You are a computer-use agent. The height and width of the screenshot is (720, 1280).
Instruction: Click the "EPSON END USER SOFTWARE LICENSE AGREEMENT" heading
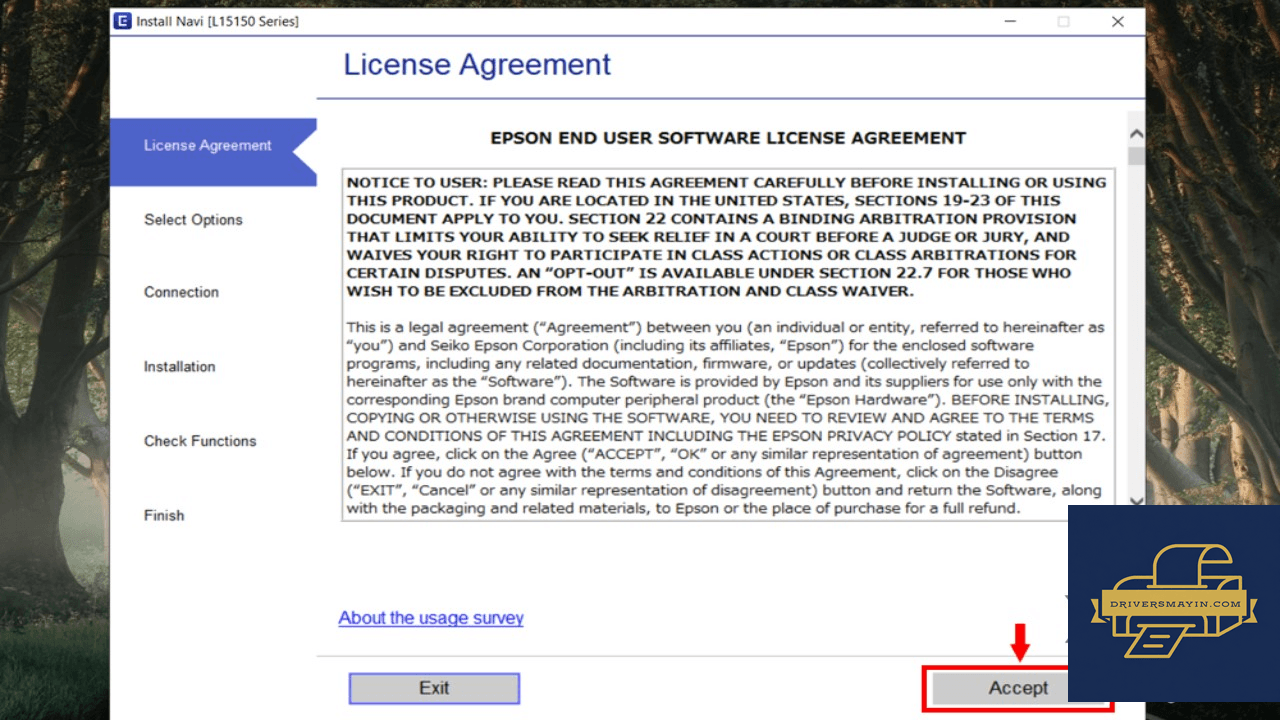[x=728, y=138]
